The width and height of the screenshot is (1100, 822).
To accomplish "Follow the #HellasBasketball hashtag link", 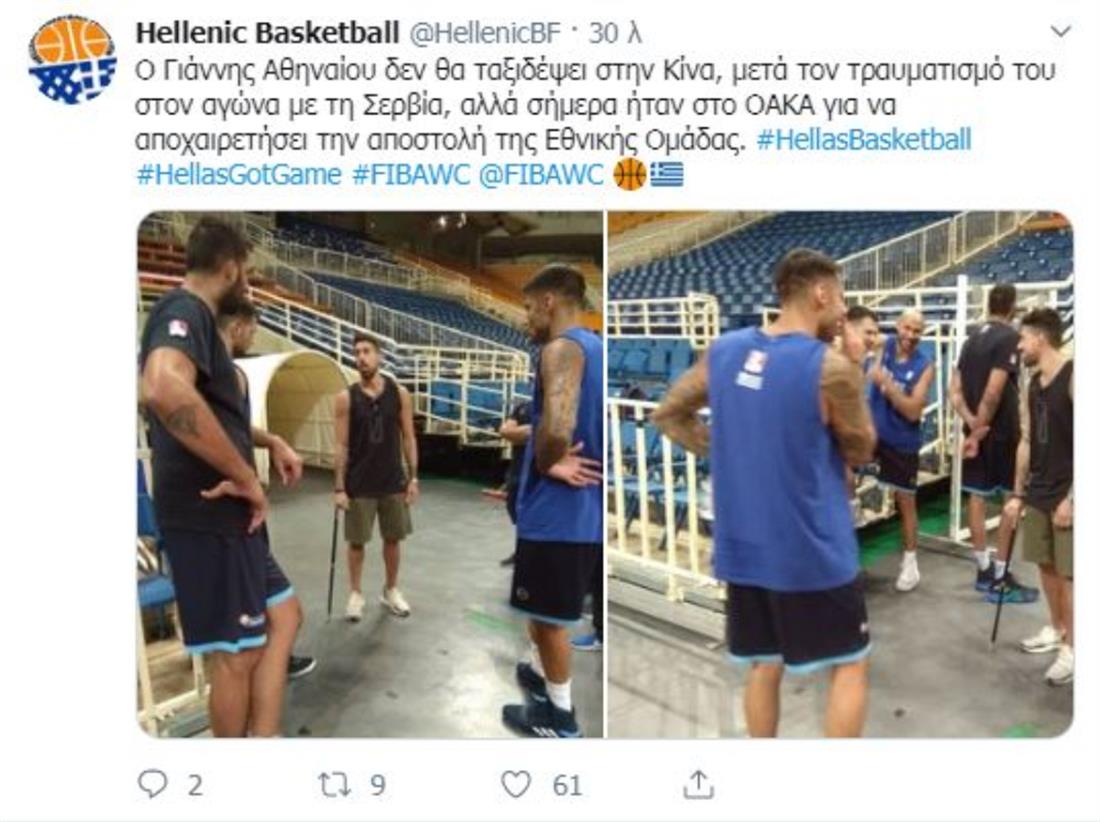I will click(x=864, y=140).
